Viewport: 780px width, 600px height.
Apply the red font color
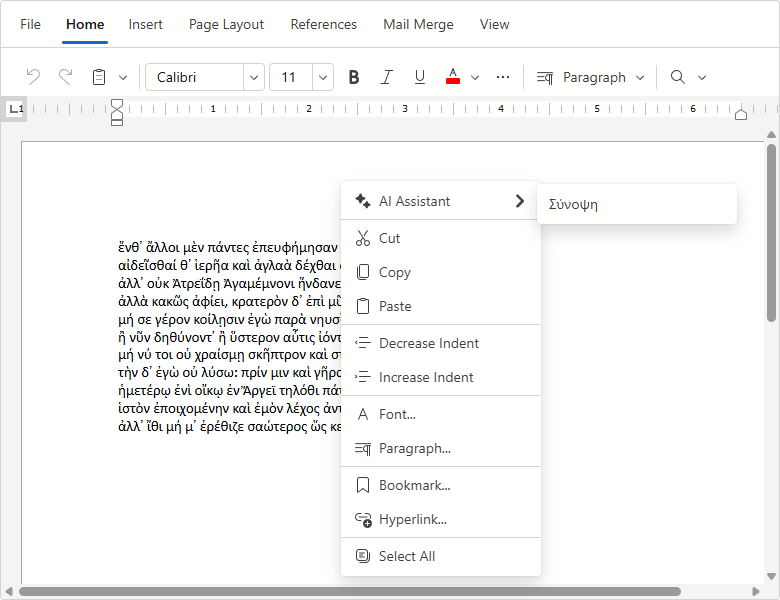click(x=453, y=77)
